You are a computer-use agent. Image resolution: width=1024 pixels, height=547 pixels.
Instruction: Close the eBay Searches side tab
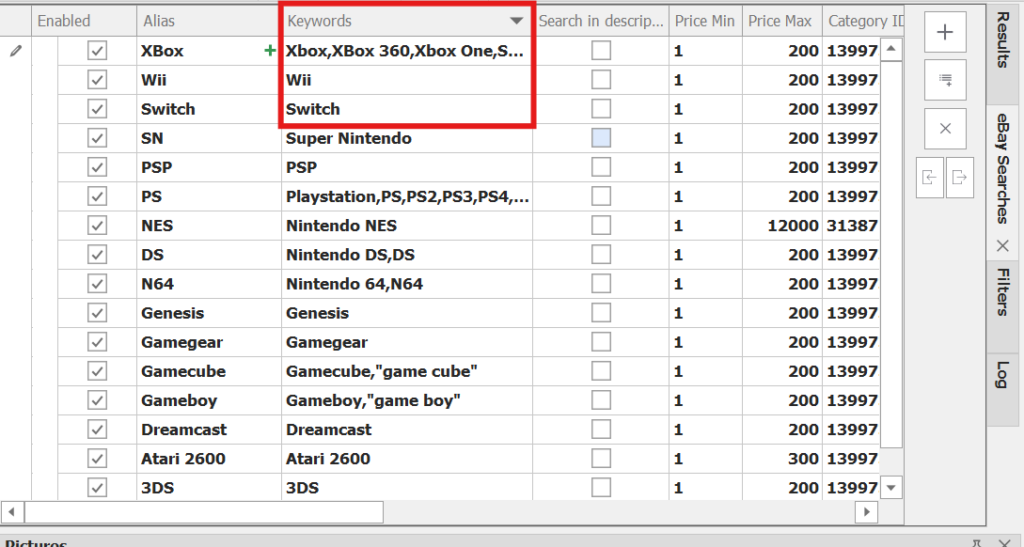coord(1002,246)
